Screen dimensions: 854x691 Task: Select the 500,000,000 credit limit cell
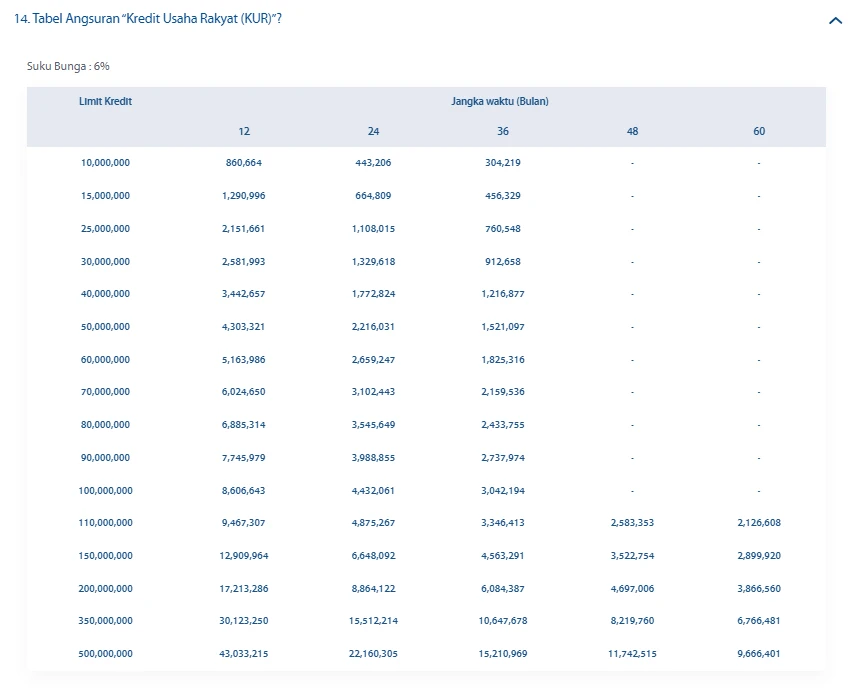click(103, 653)
